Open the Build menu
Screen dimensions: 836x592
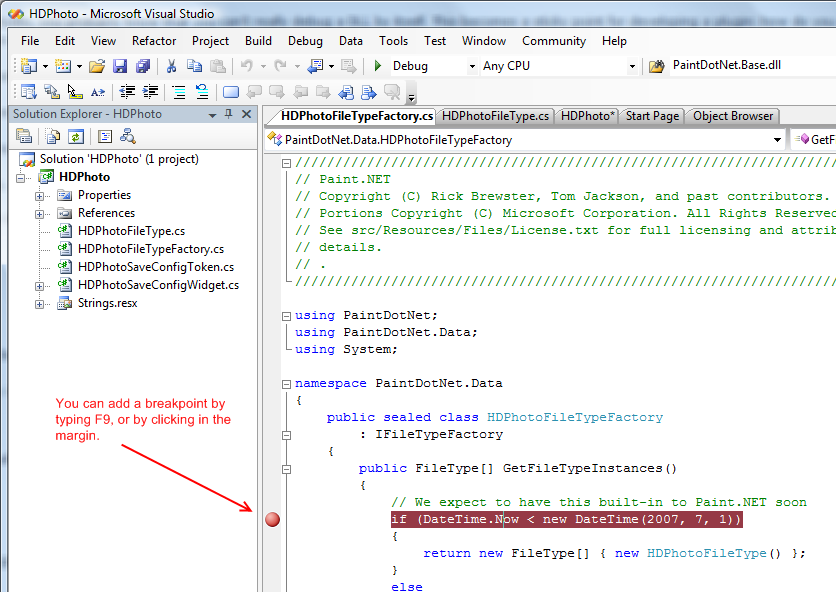tap(259, 41)
